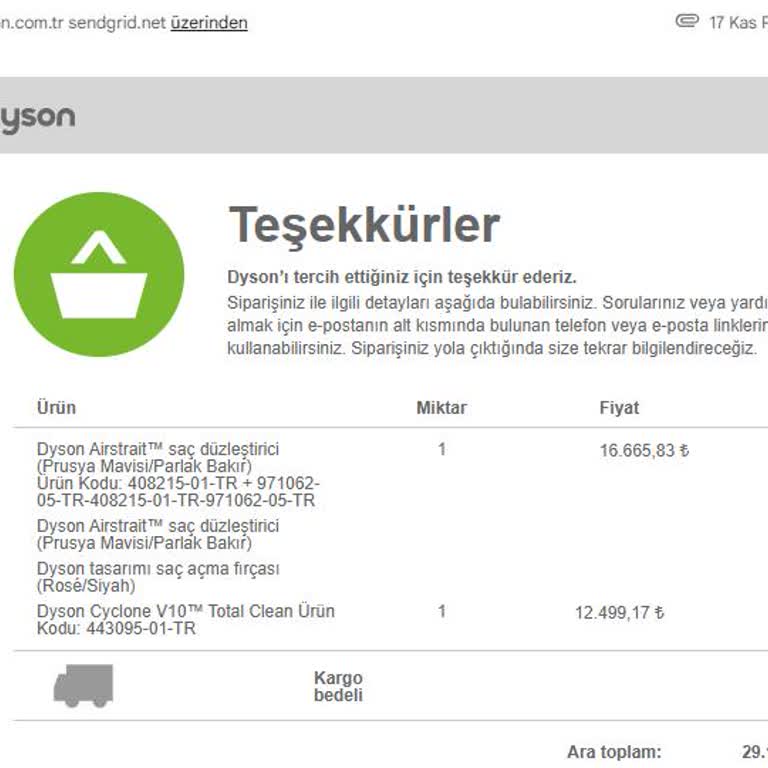Click the '17 Kas' date text
Screen dimensions: 768x768
point(733,23)
